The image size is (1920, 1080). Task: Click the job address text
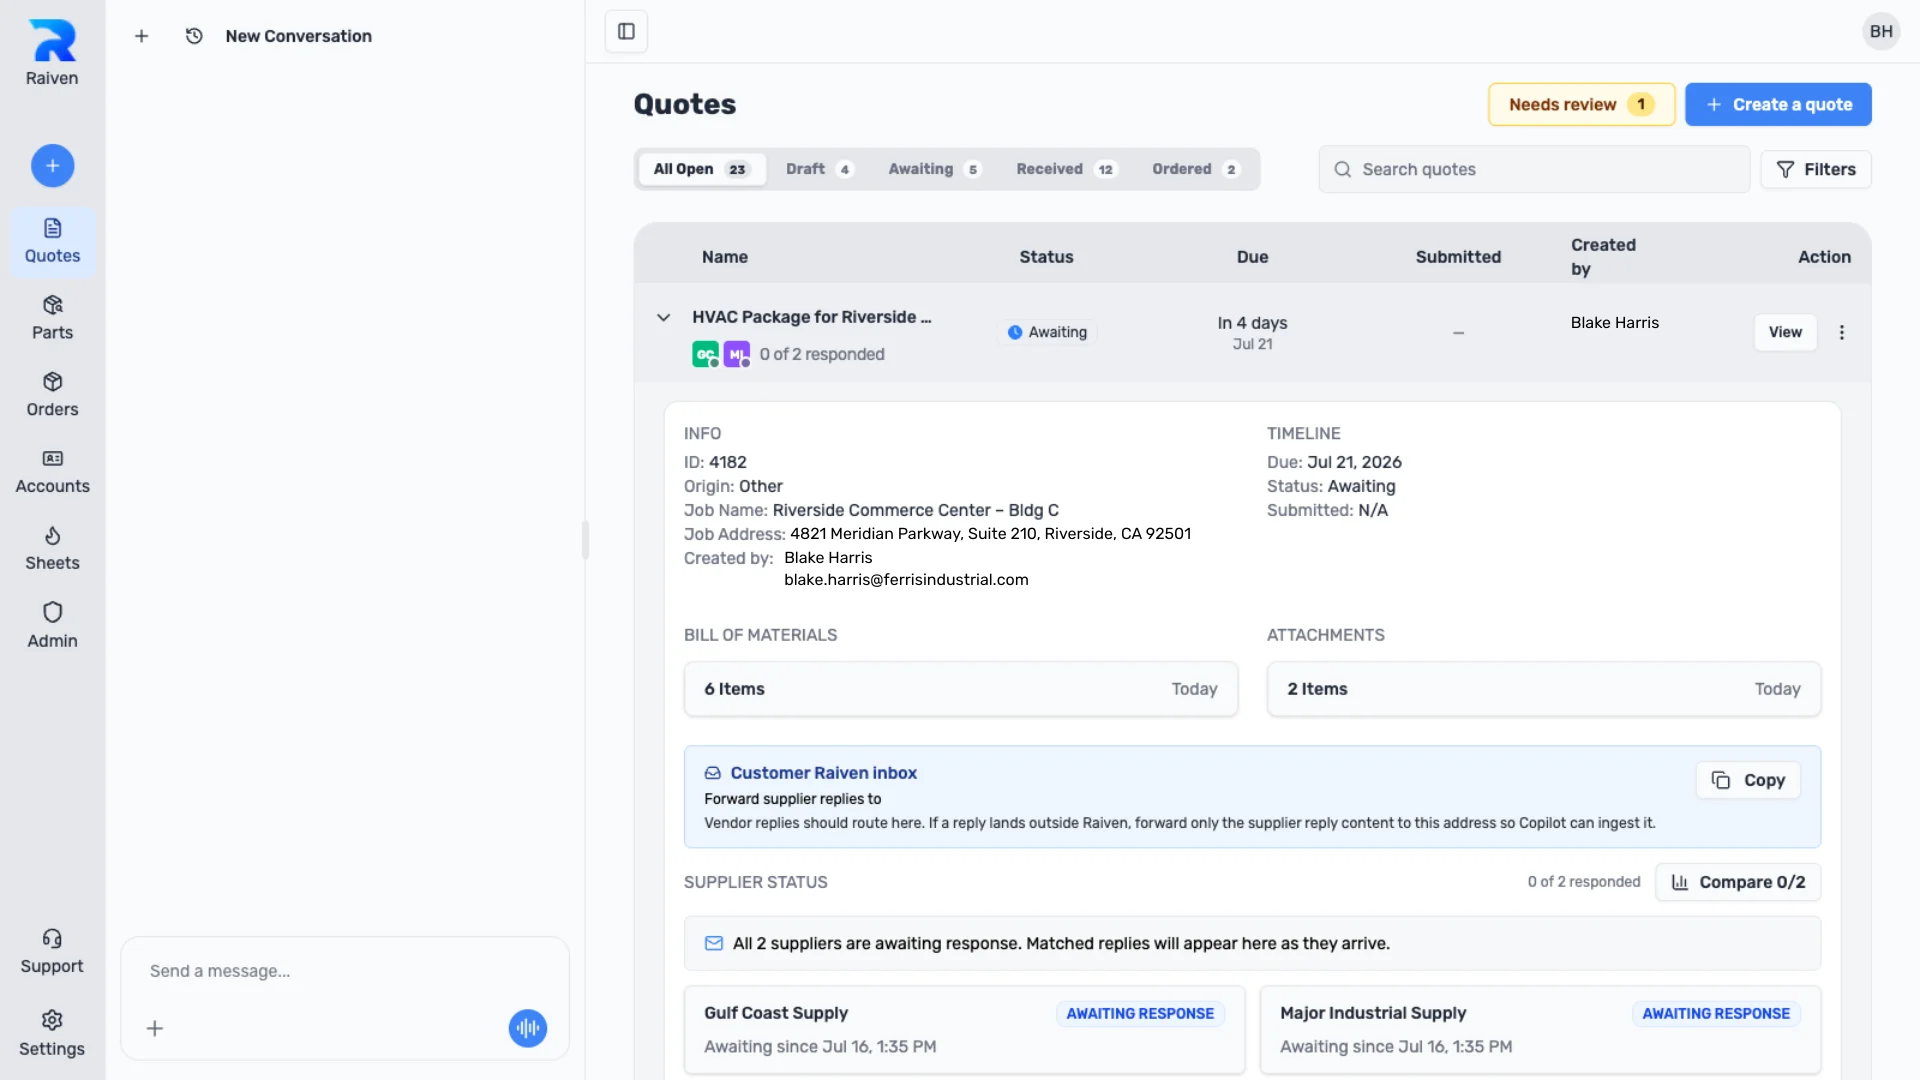(990, 534)
